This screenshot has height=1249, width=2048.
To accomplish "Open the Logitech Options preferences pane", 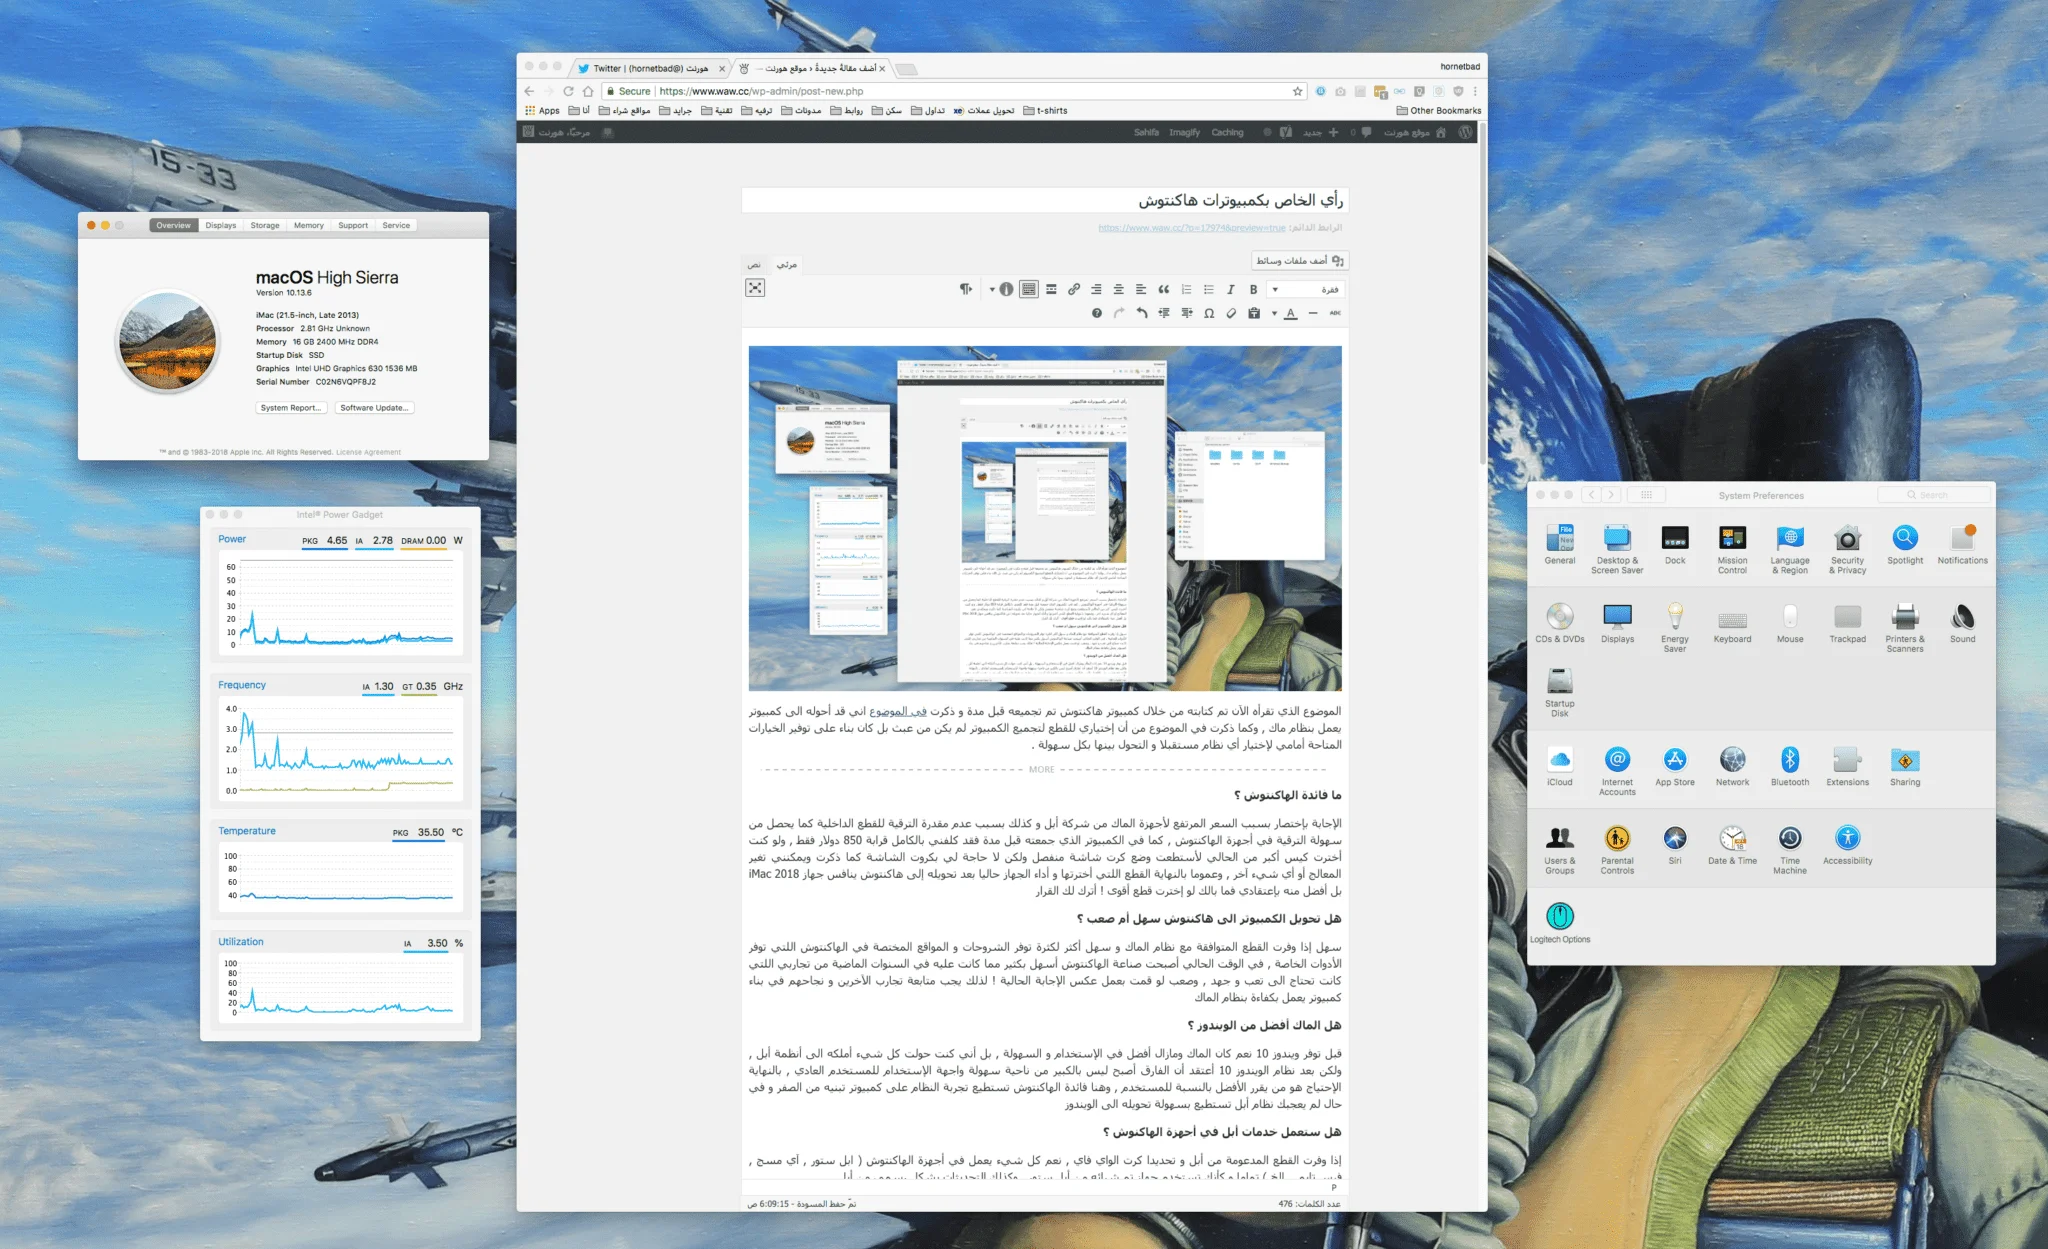I will click(1560, 922).
